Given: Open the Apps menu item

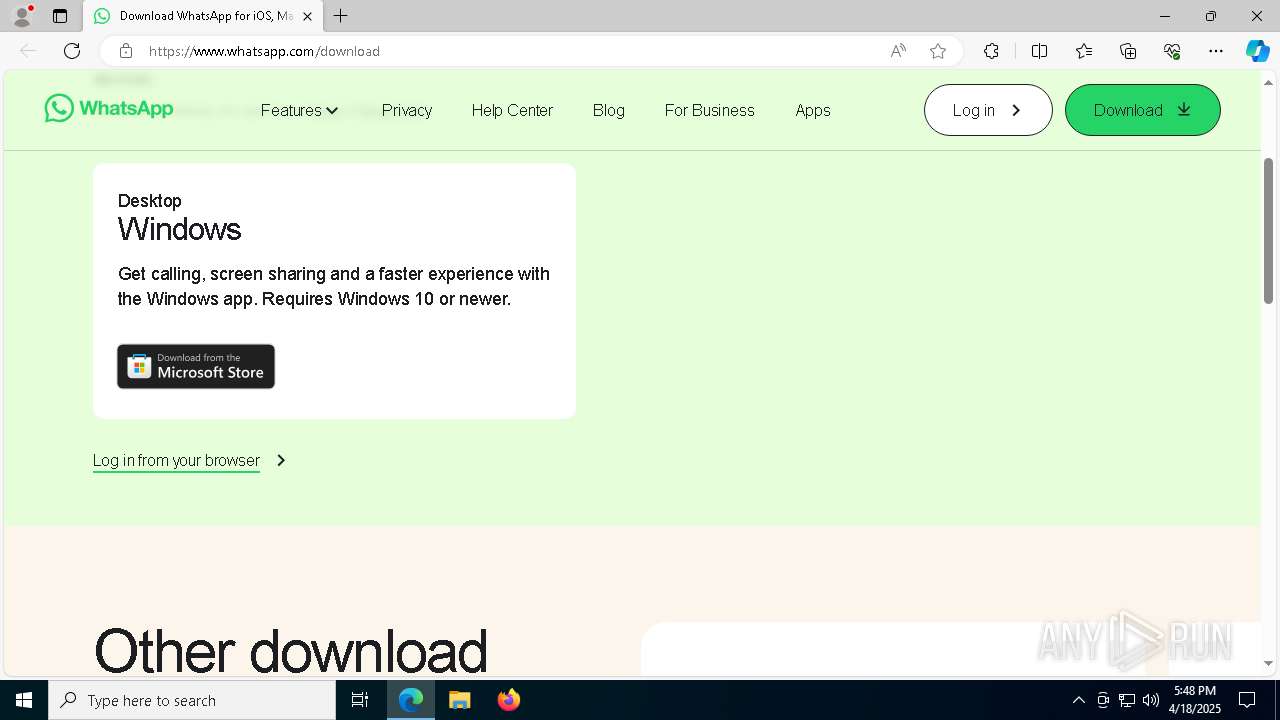Looking at the screenshot, I should pyautogui.click(x=813, y=110).
